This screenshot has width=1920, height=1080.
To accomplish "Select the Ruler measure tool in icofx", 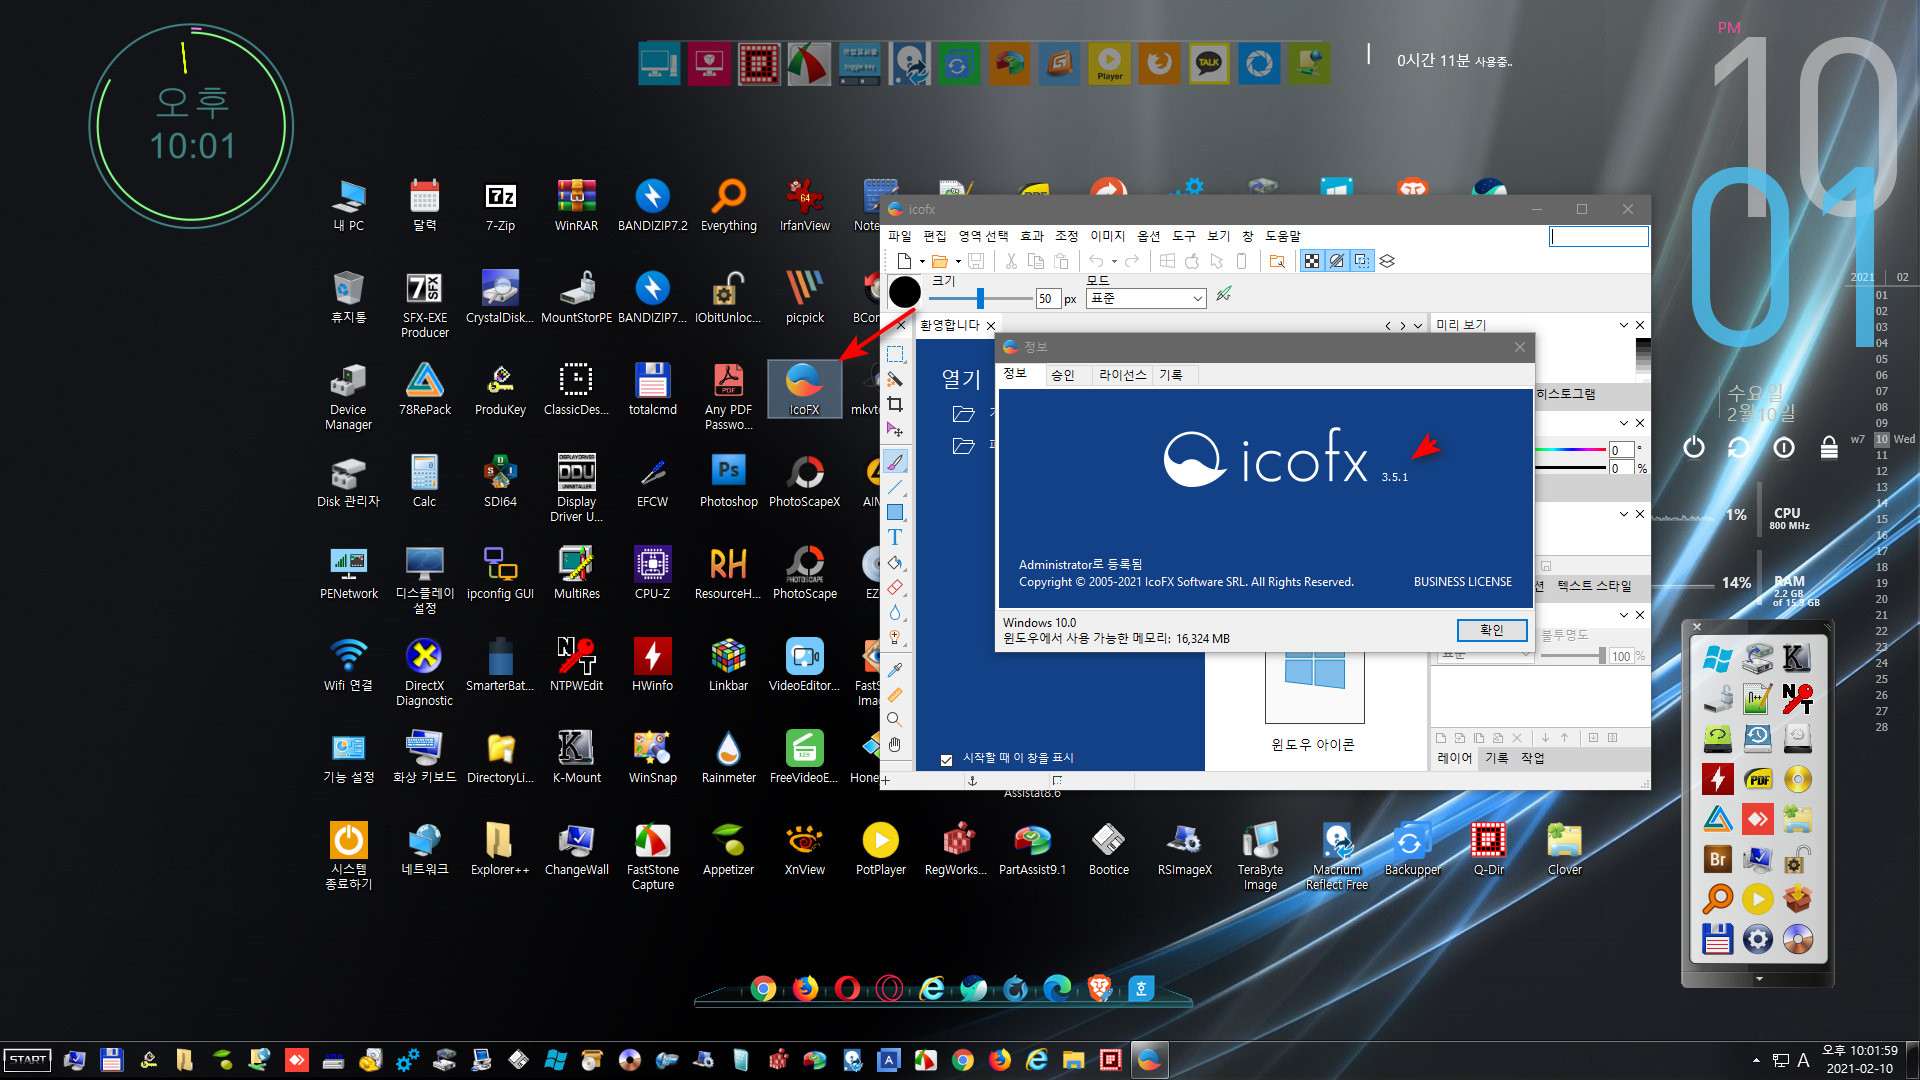I will tap(895, 694).
